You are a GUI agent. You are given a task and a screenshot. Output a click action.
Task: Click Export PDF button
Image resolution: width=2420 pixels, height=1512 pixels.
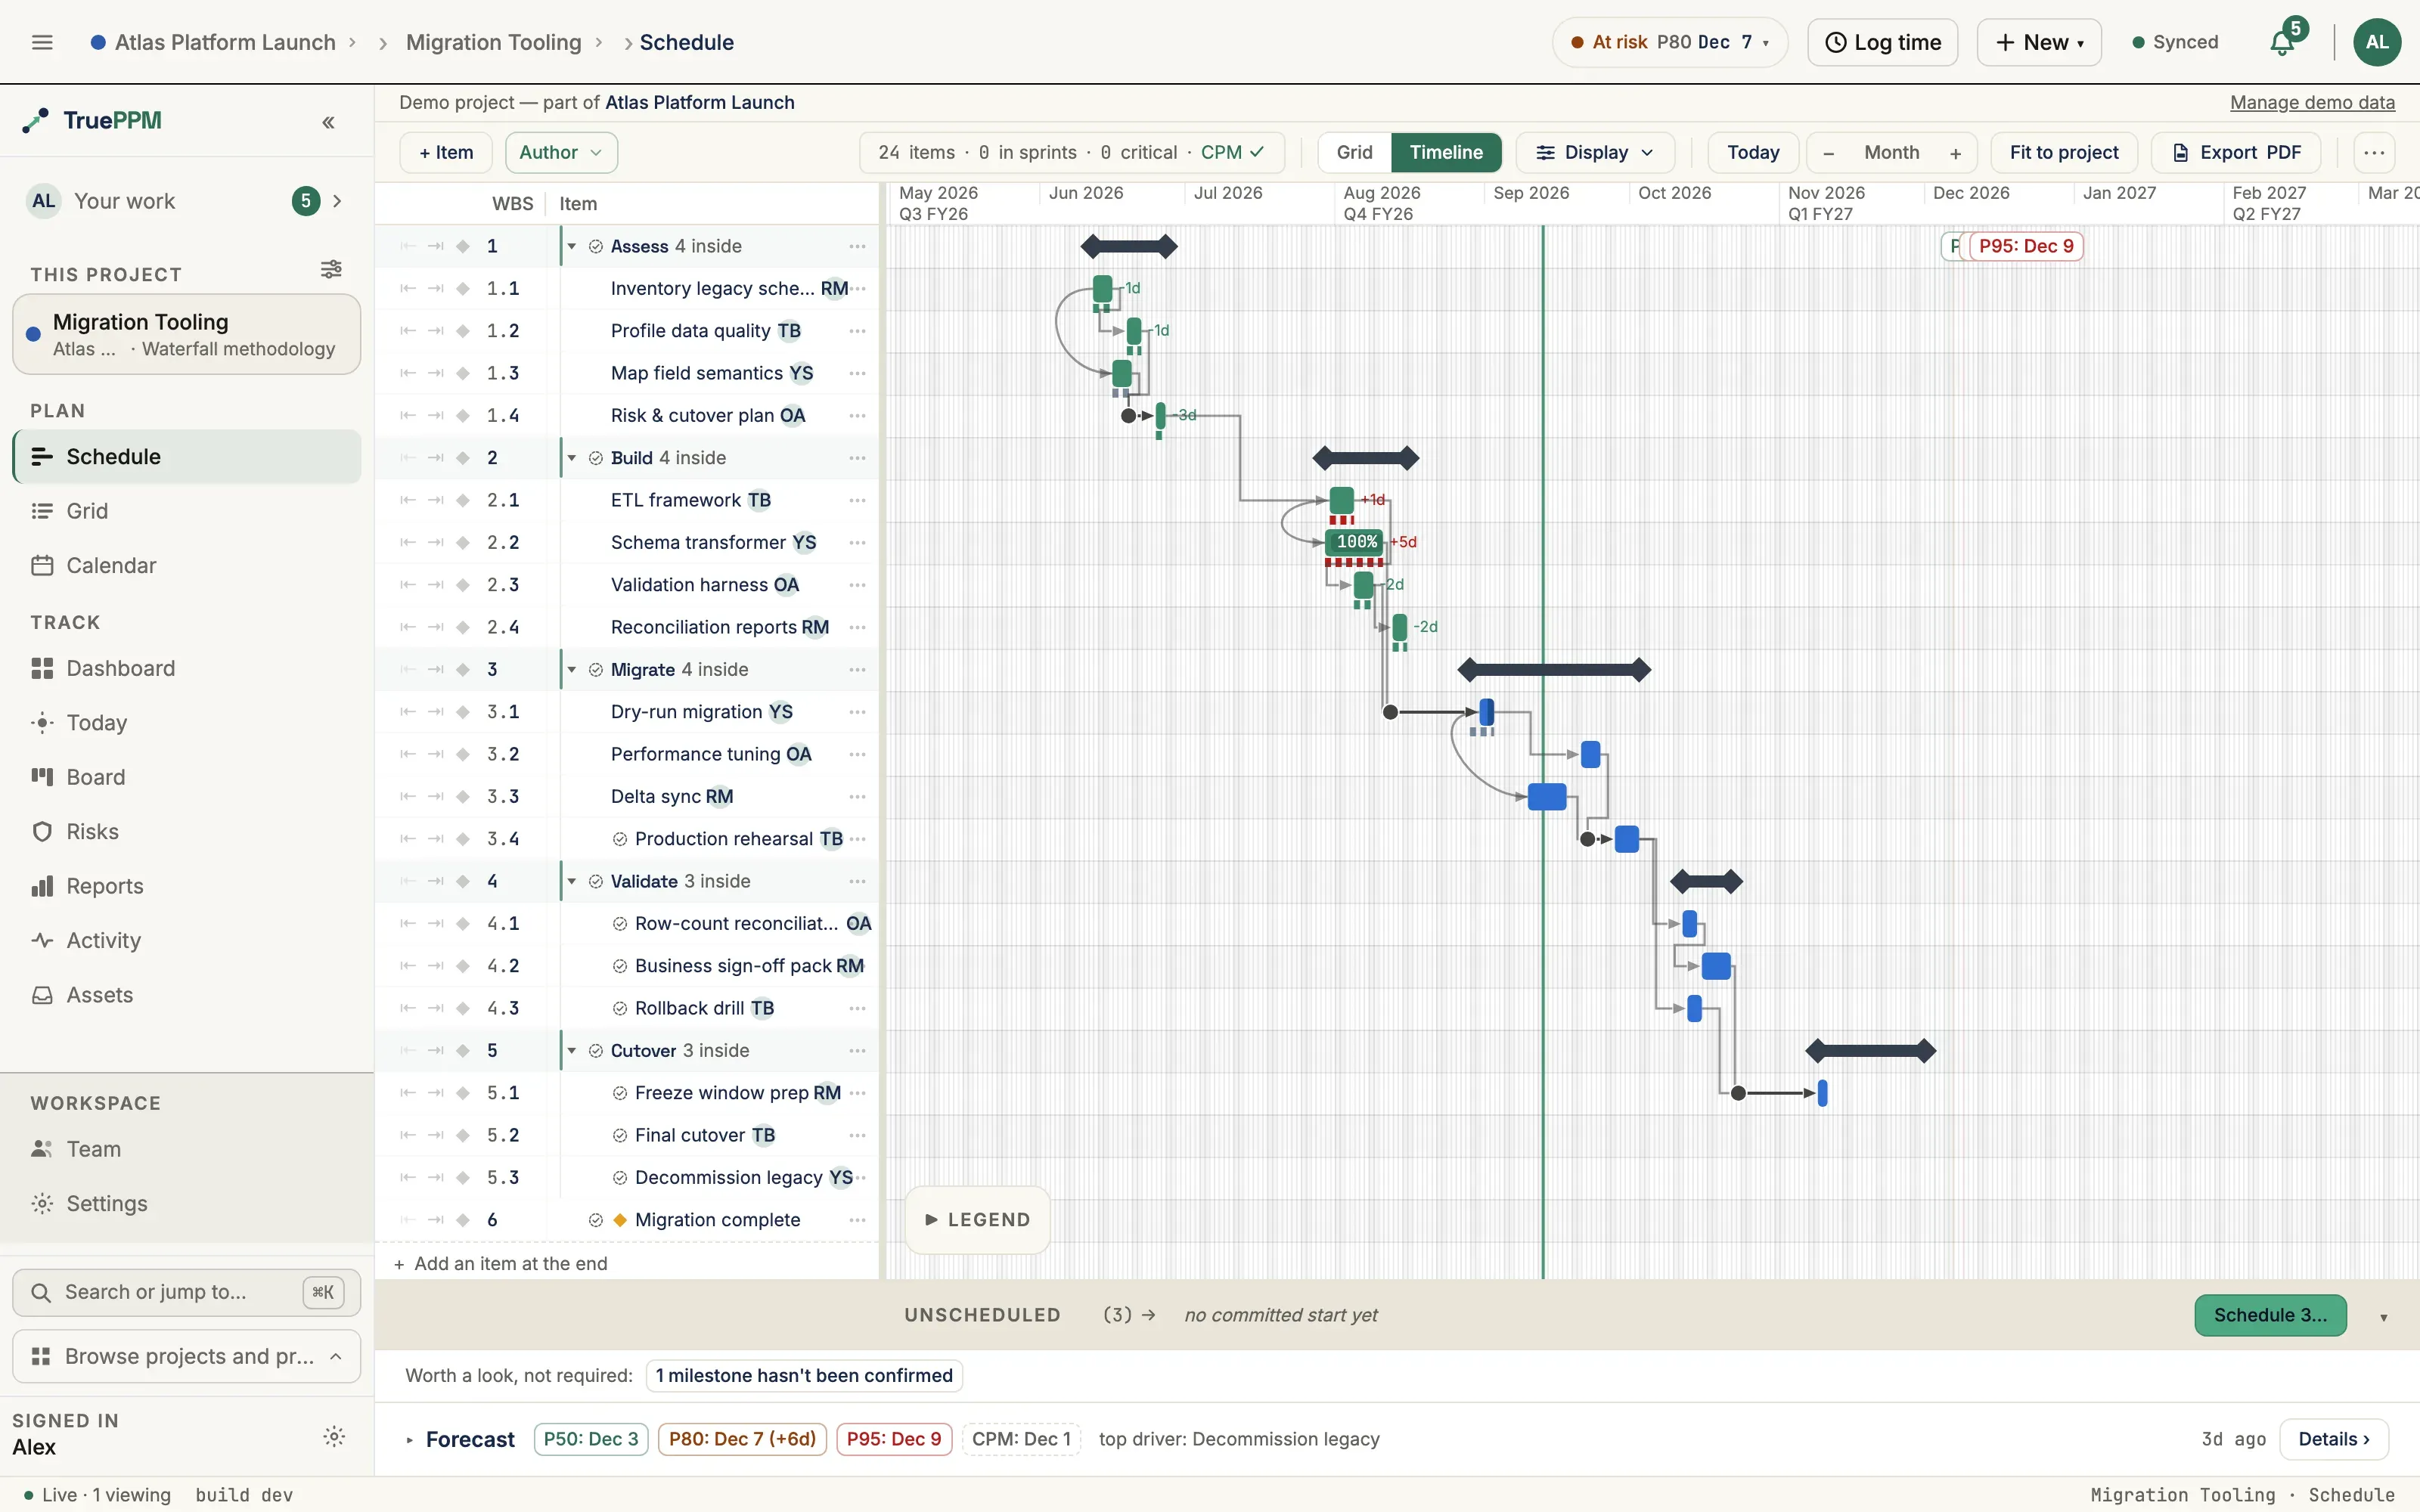click(2236, 153)
